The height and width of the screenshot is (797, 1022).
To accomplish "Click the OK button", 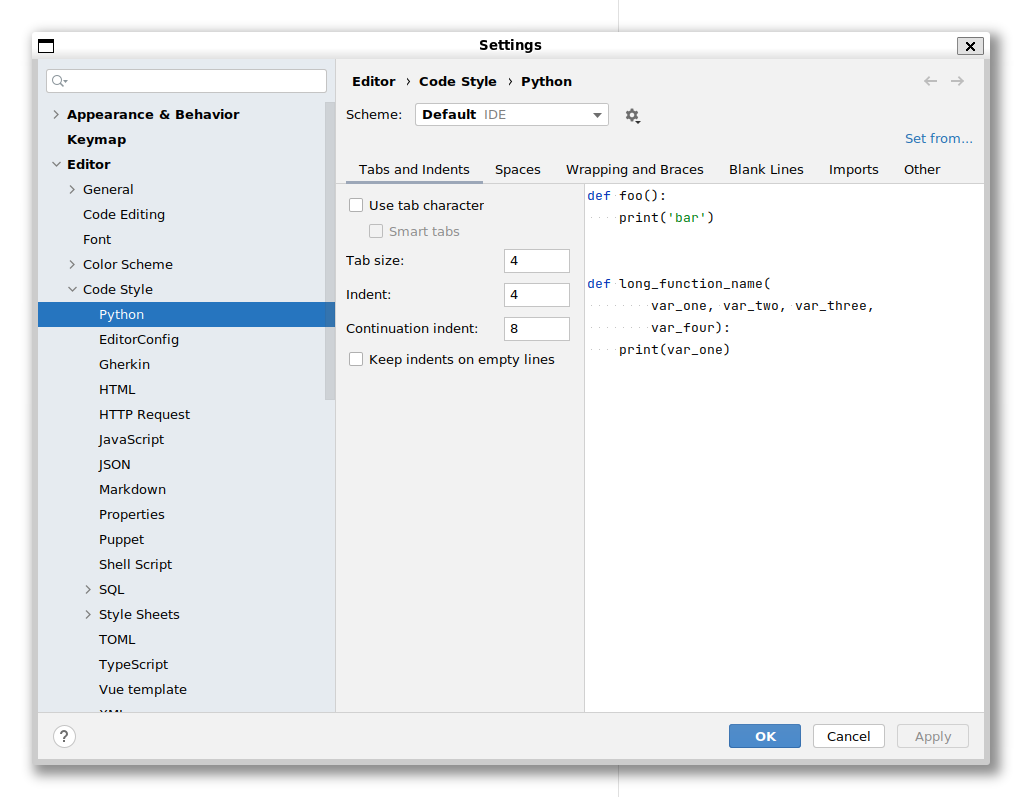I will [x=765, y=736].
